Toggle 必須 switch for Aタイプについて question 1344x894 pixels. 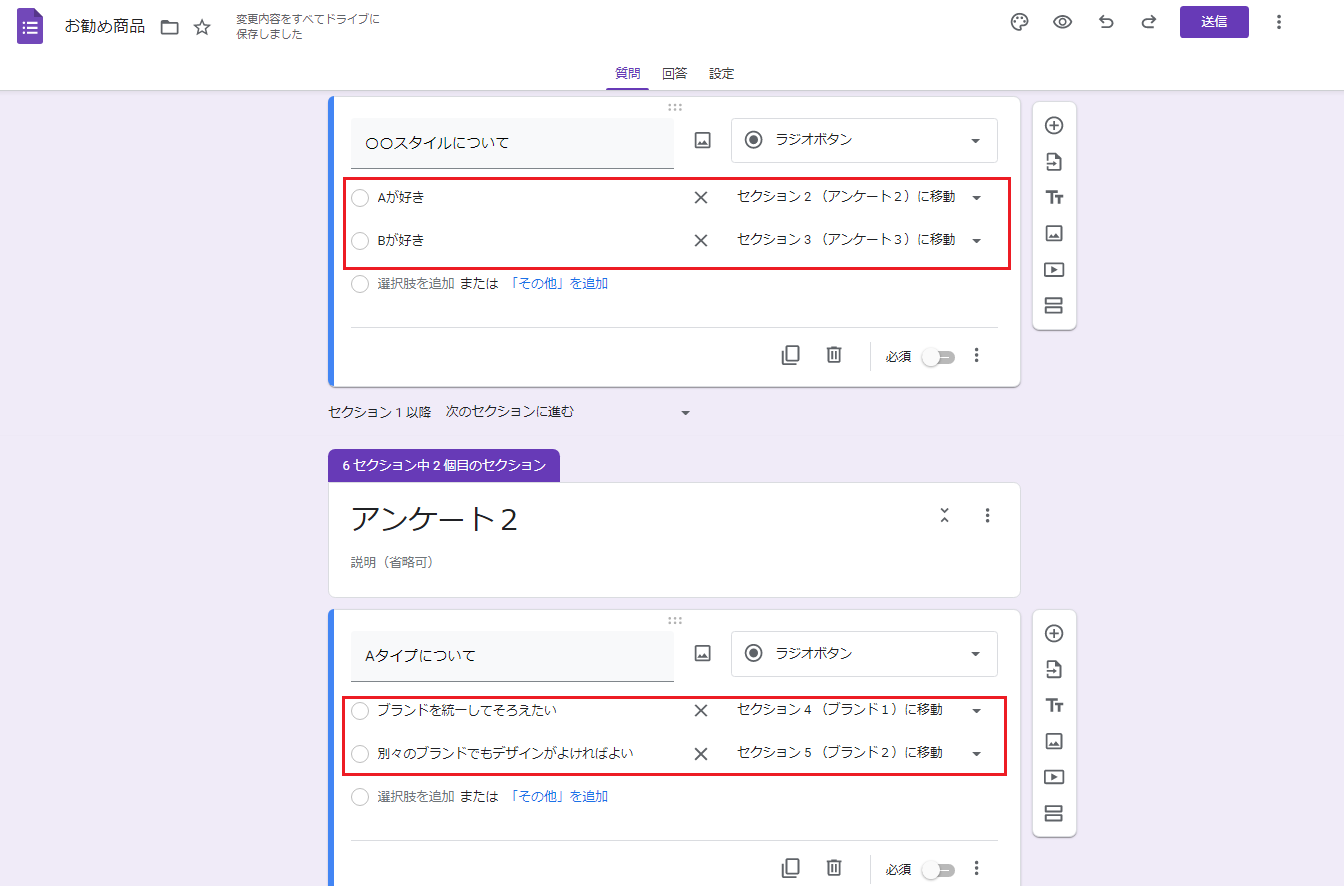(938, 870)
